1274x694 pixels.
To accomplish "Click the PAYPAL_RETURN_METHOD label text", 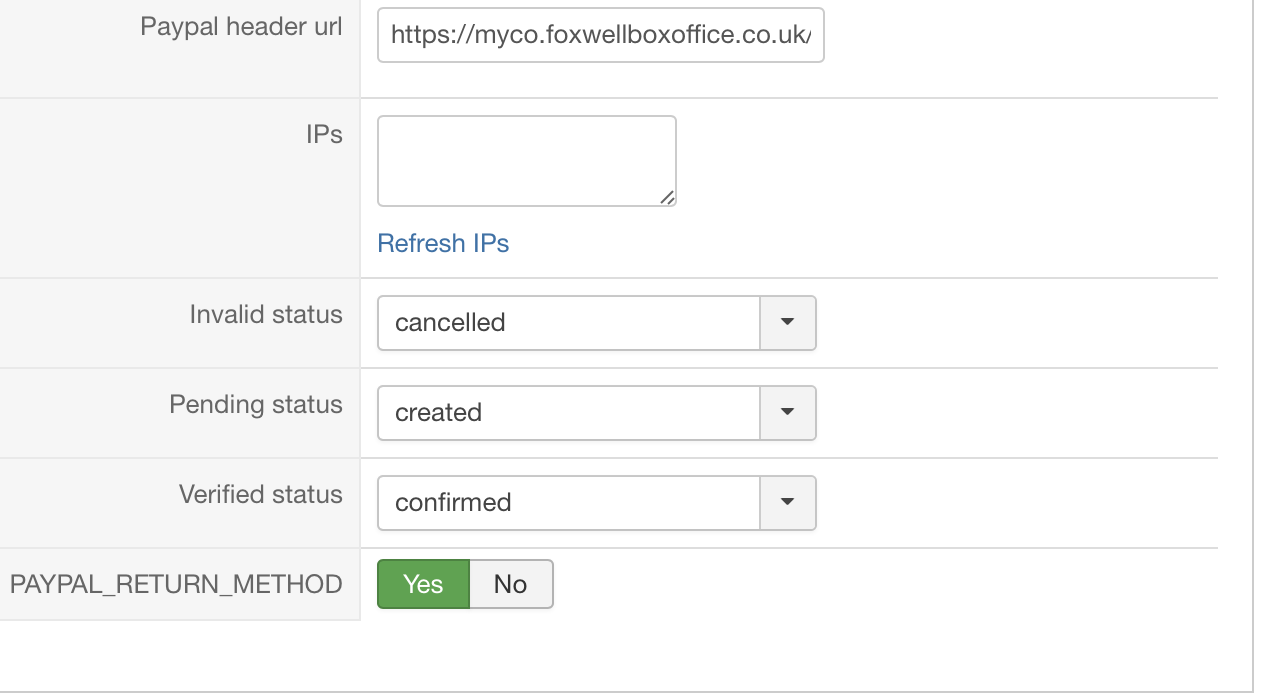I will pos(176,585).
